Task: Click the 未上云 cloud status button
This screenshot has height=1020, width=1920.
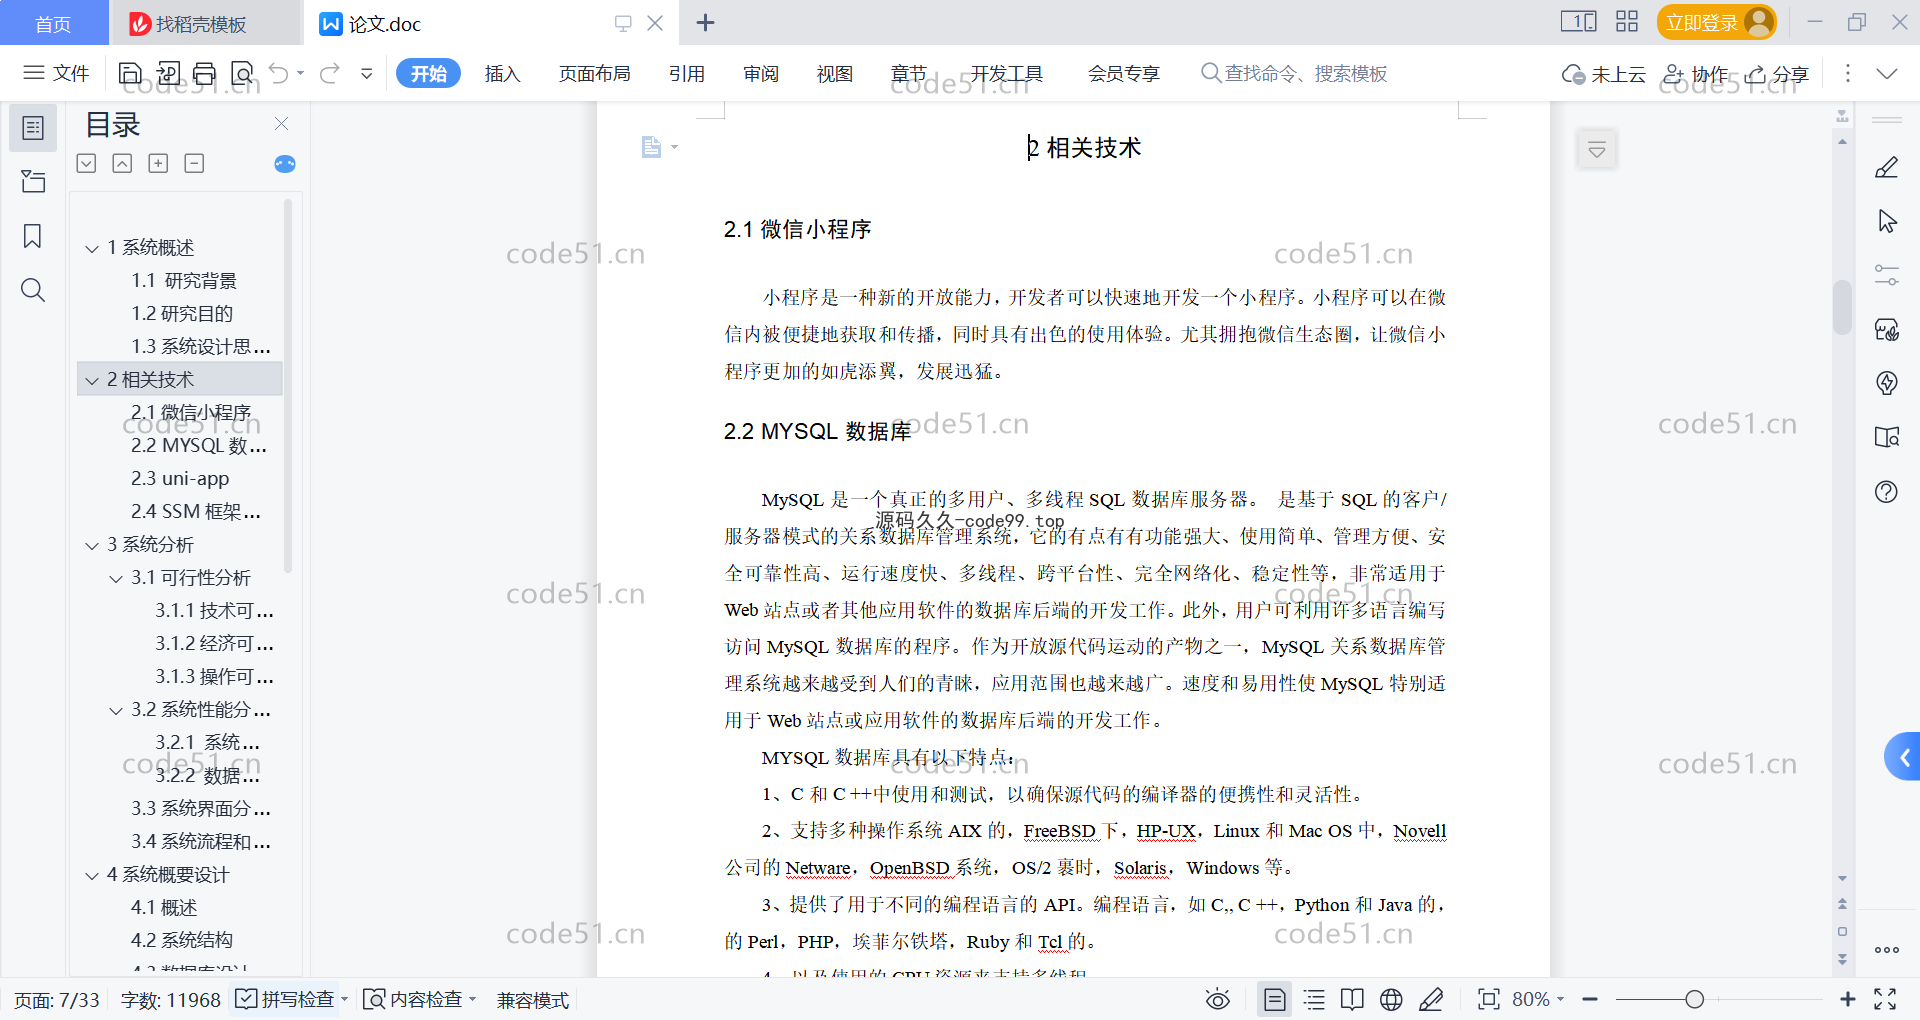Action: [x=1604, y=74]
